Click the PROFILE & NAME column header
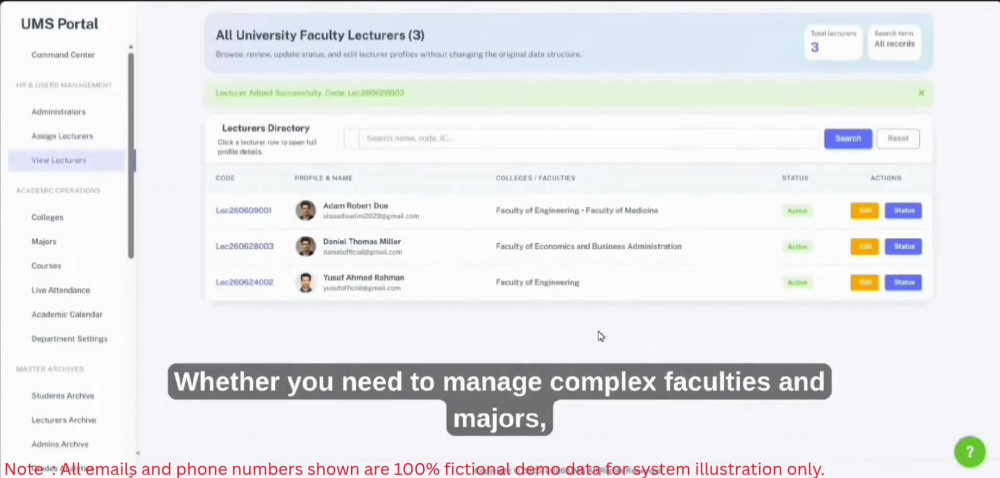The image size is (1000, 478). click(x=323, y=178)
